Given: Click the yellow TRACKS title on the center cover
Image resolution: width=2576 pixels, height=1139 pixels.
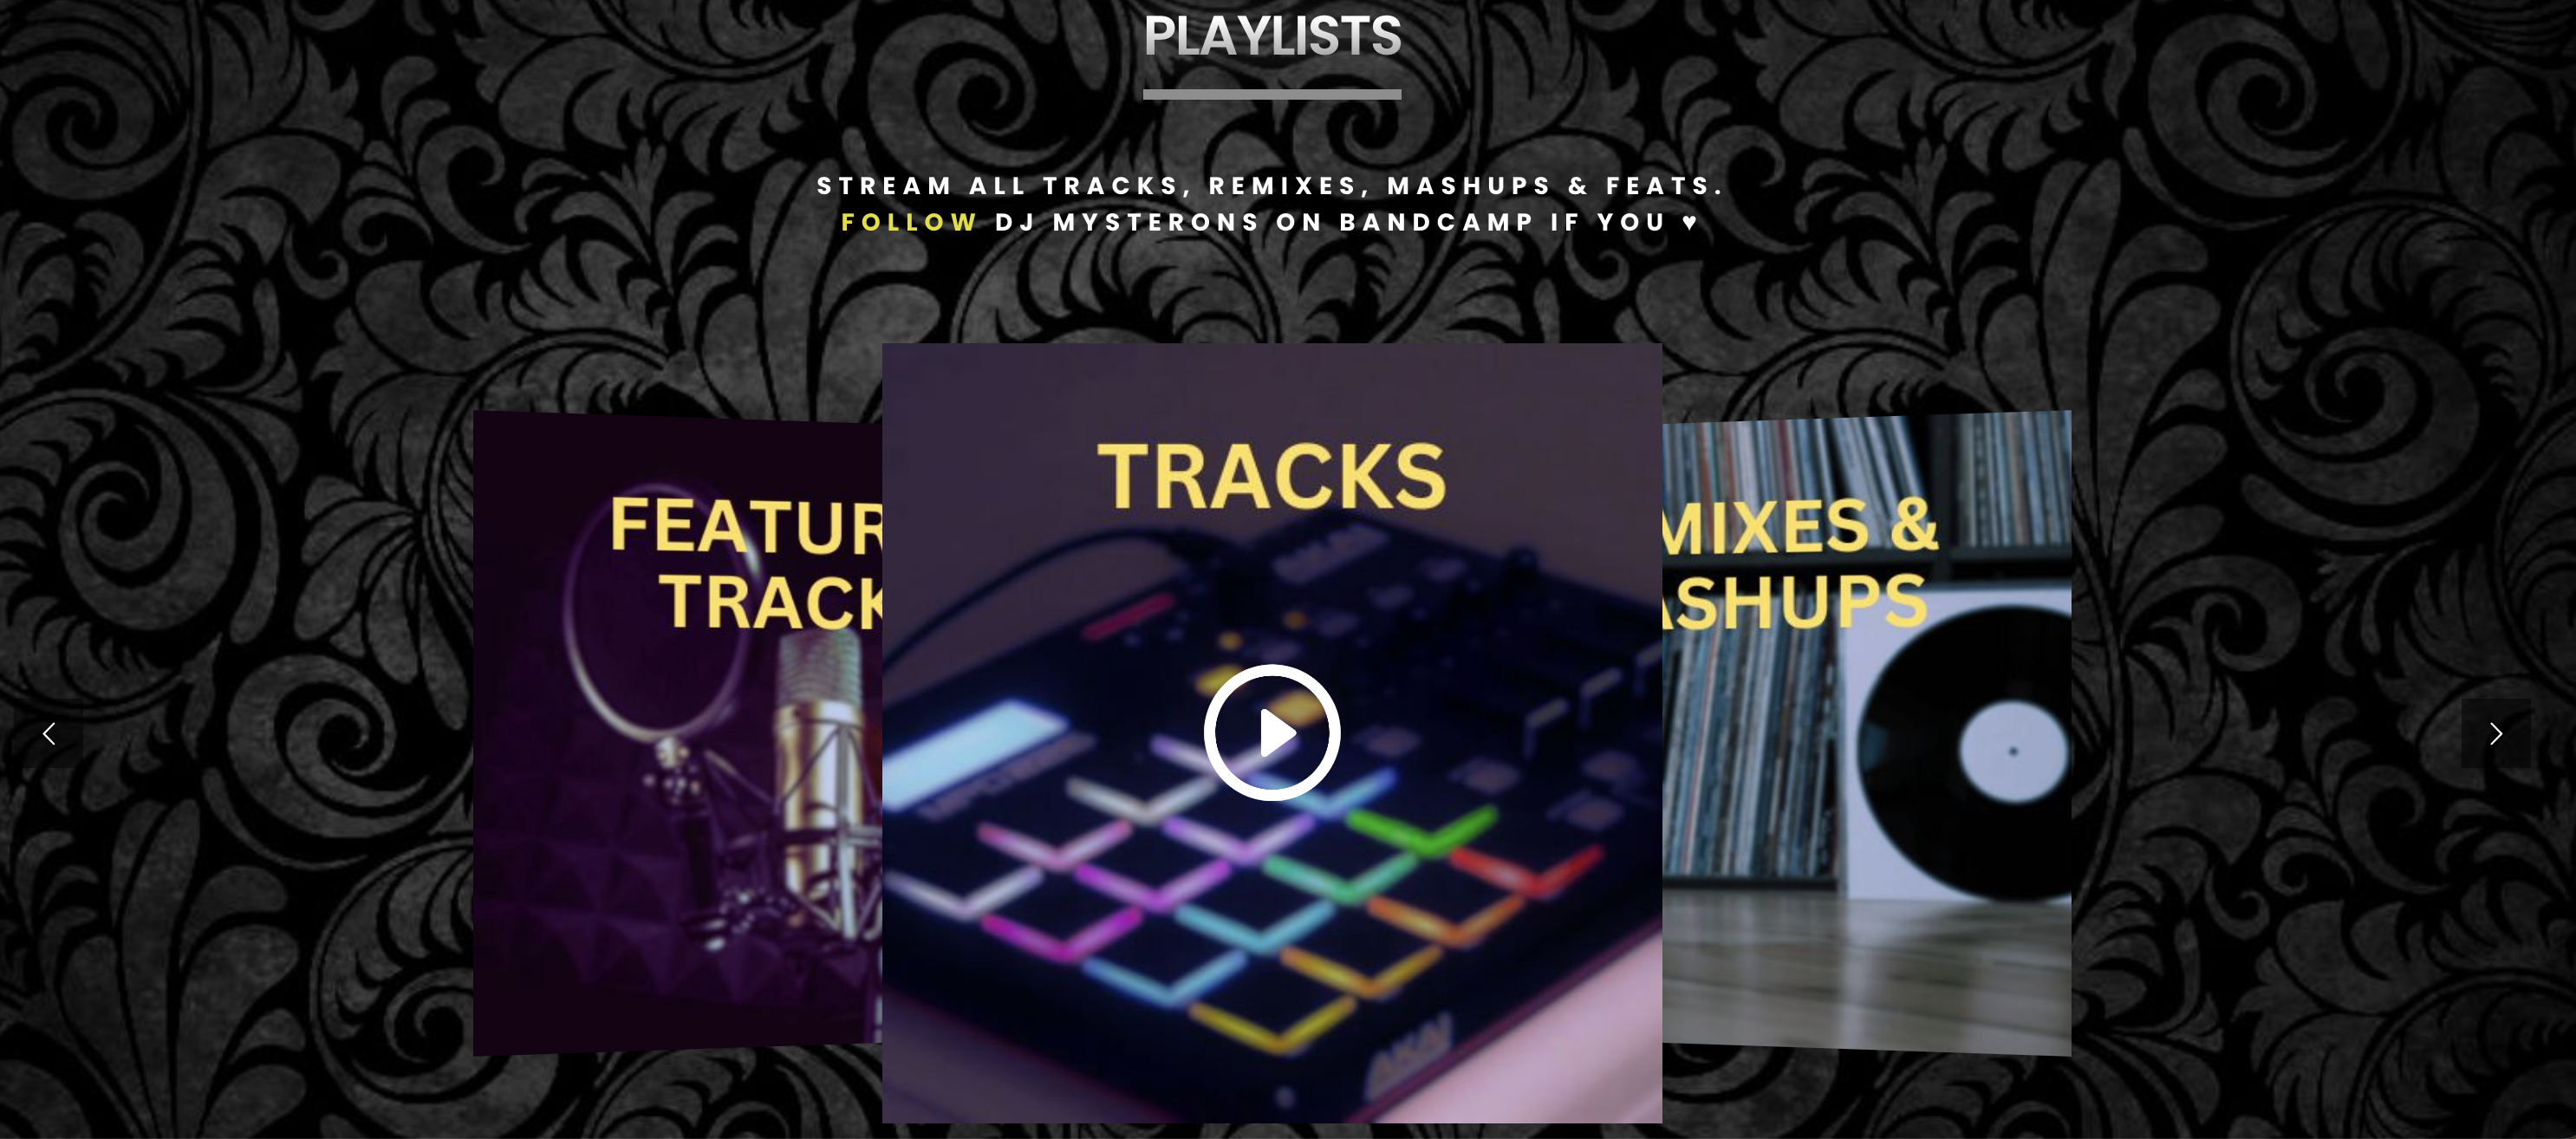Looking at the screenshot, I should 1272,477.
